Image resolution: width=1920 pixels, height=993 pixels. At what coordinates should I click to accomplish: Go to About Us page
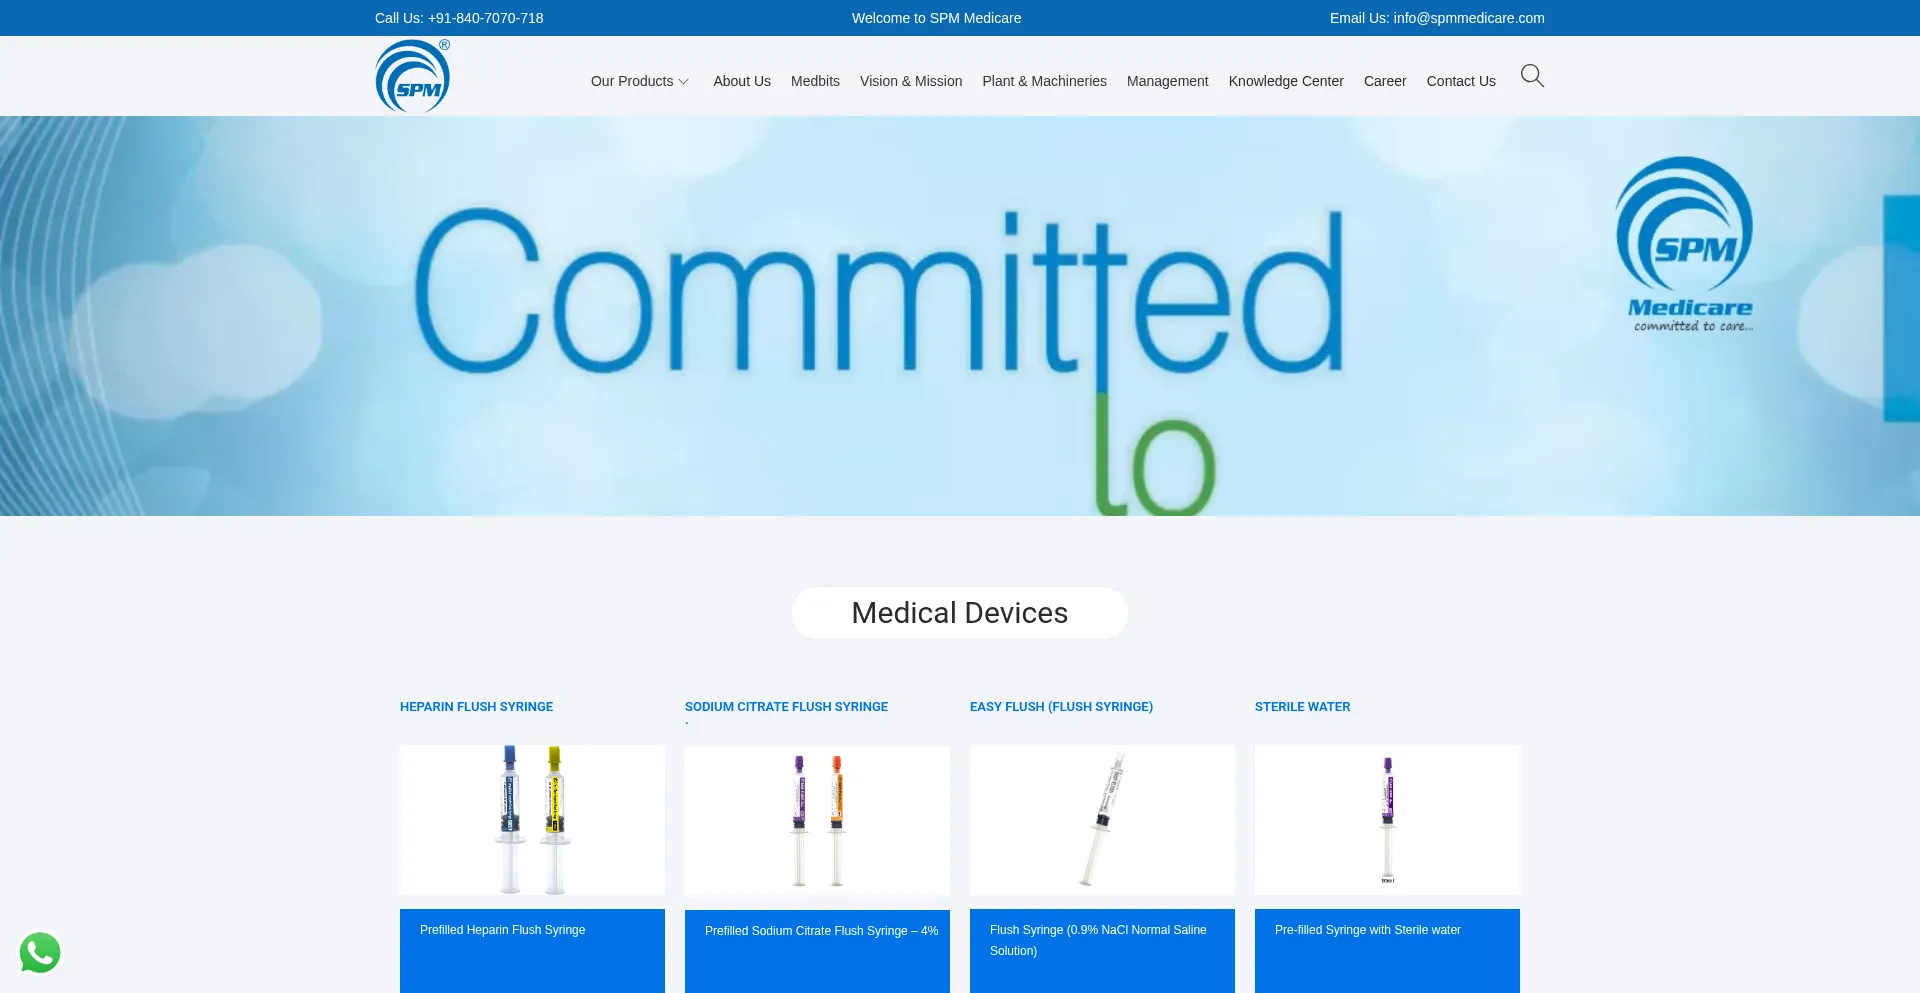point(742,81)
